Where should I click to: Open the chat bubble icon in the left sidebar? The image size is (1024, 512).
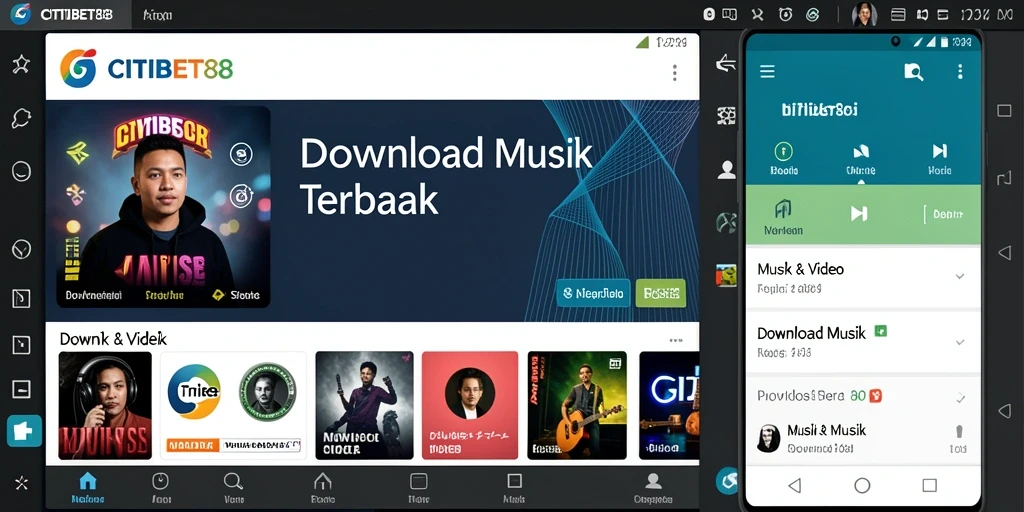click(x=21, y=118)
